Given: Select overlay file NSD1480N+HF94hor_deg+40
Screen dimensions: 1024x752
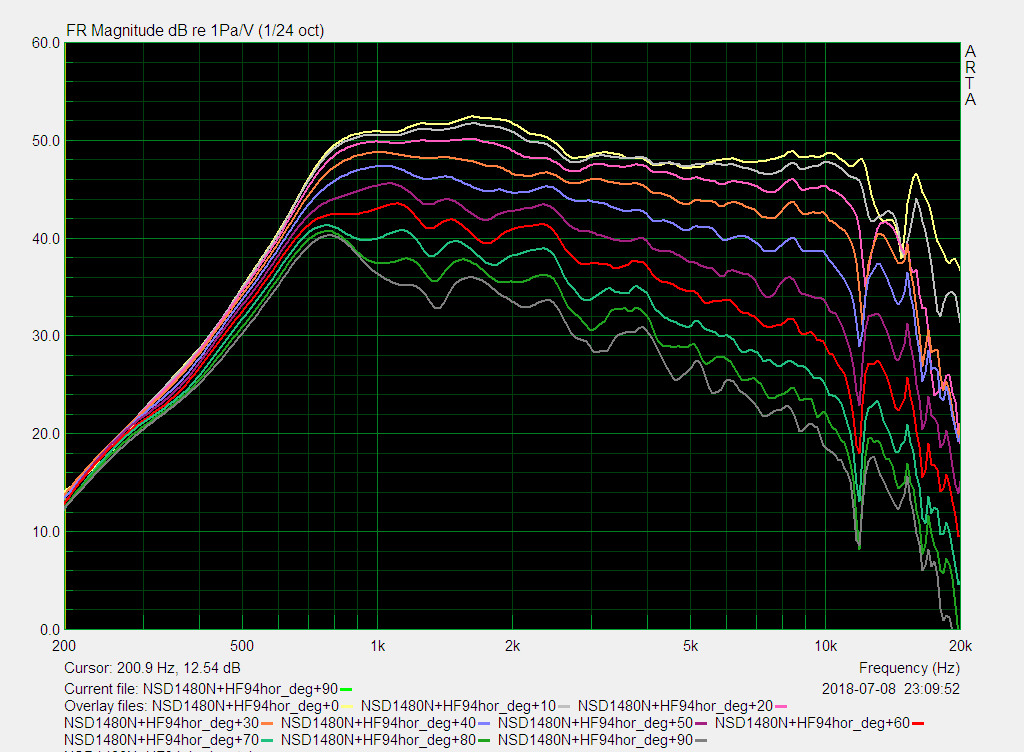Looking at the screenshot, I should point(378,723).
